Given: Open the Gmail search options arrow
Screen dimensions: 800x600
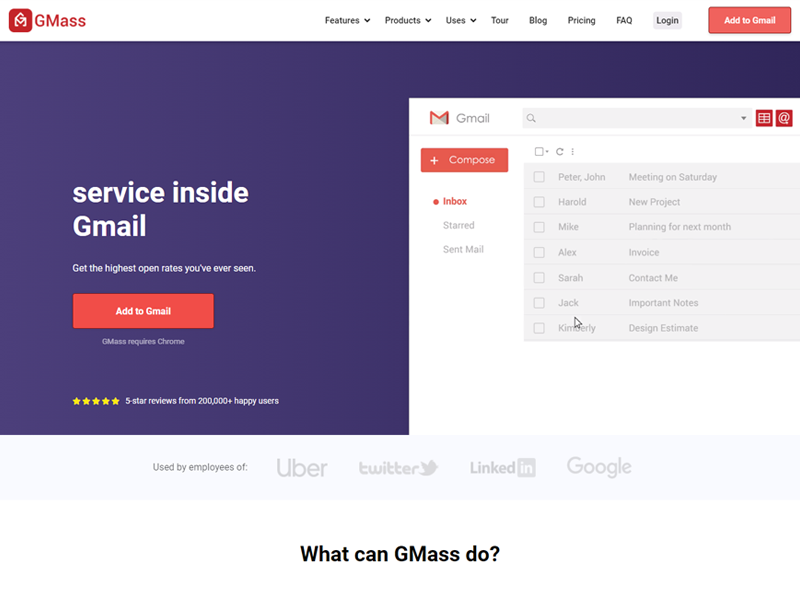Looking at the screenshot, I should (743, 118).
